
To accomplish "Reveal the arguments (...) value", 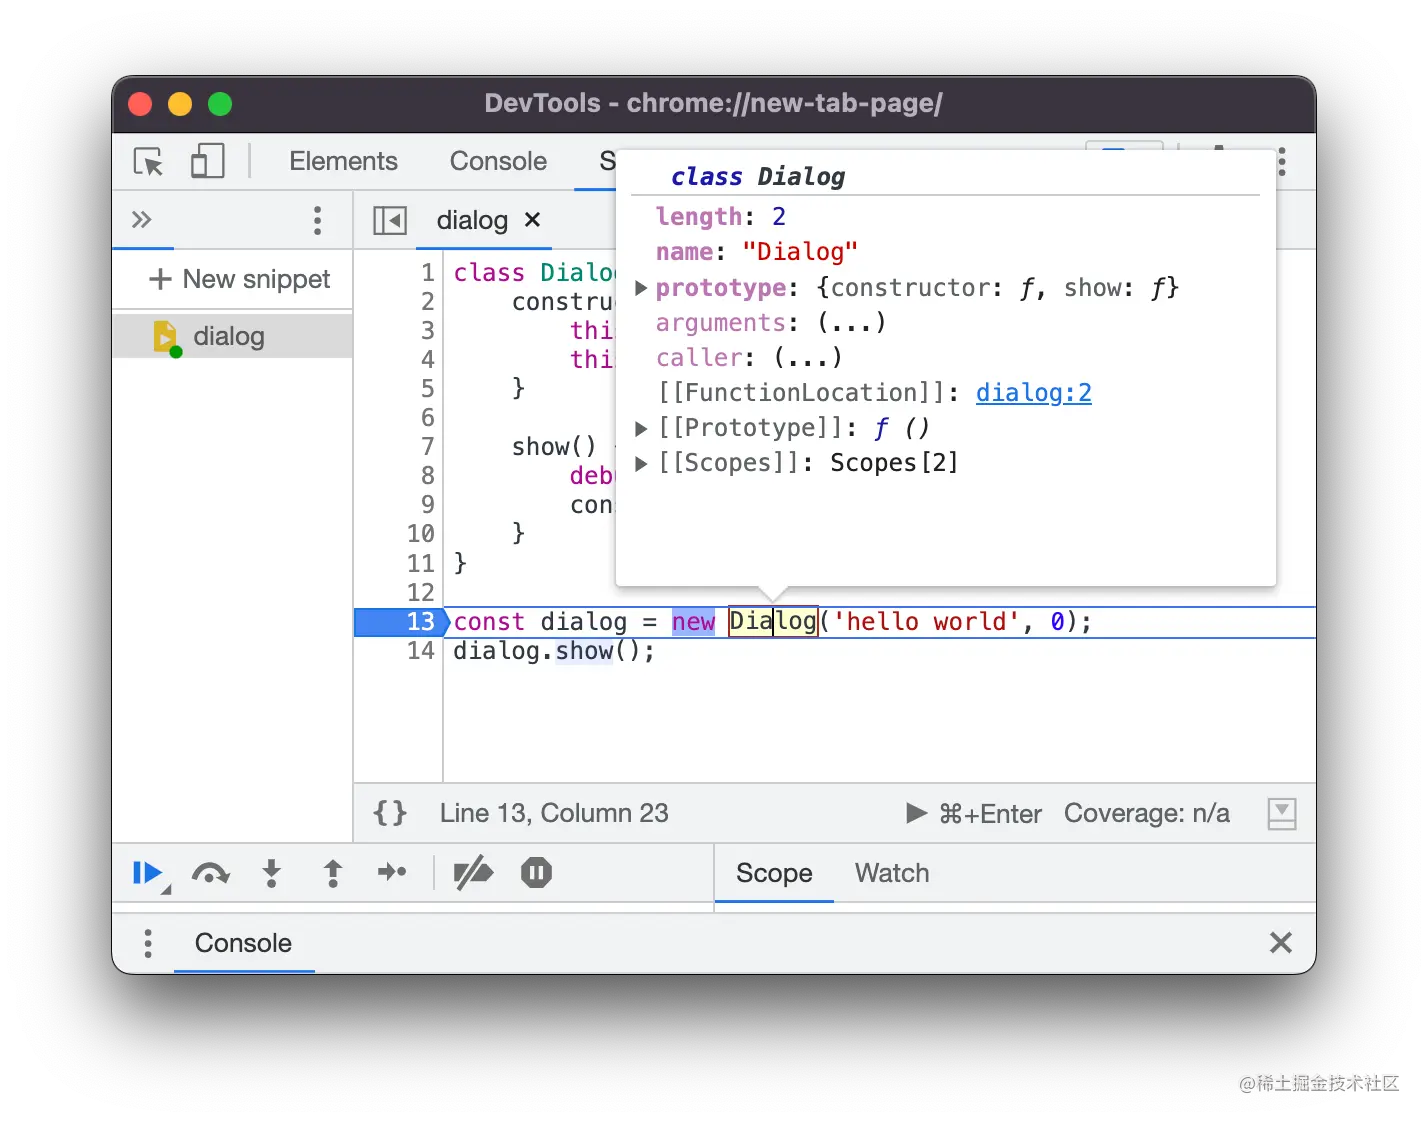I will (852, 323).
